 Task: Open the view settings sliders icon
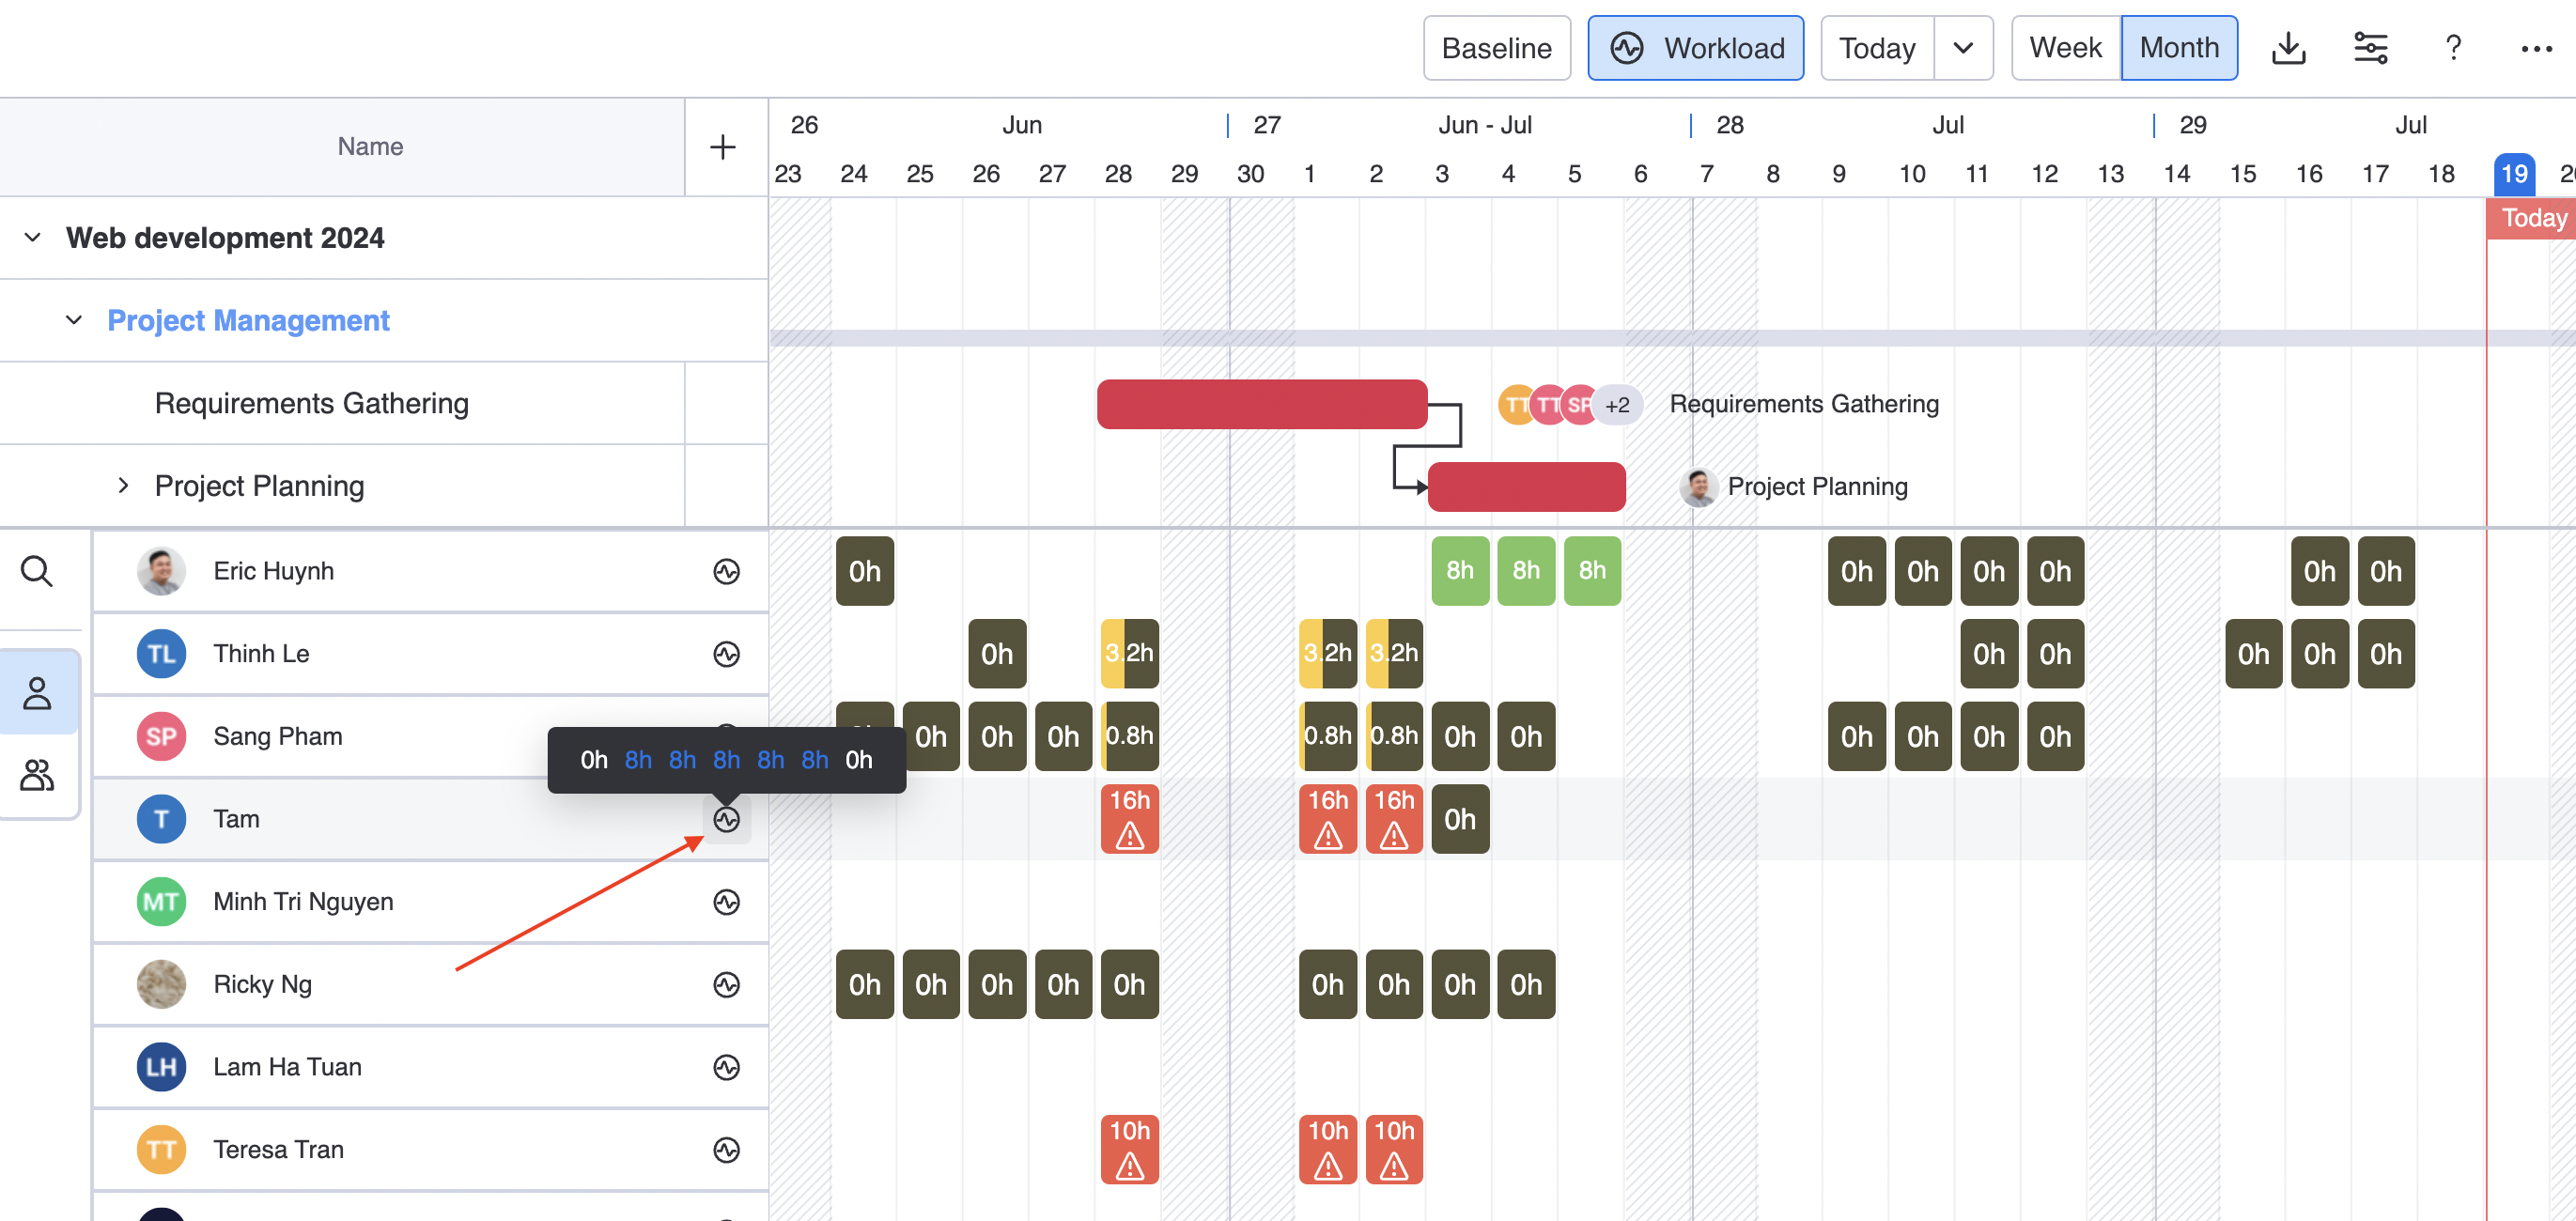tap(2370, 48)
